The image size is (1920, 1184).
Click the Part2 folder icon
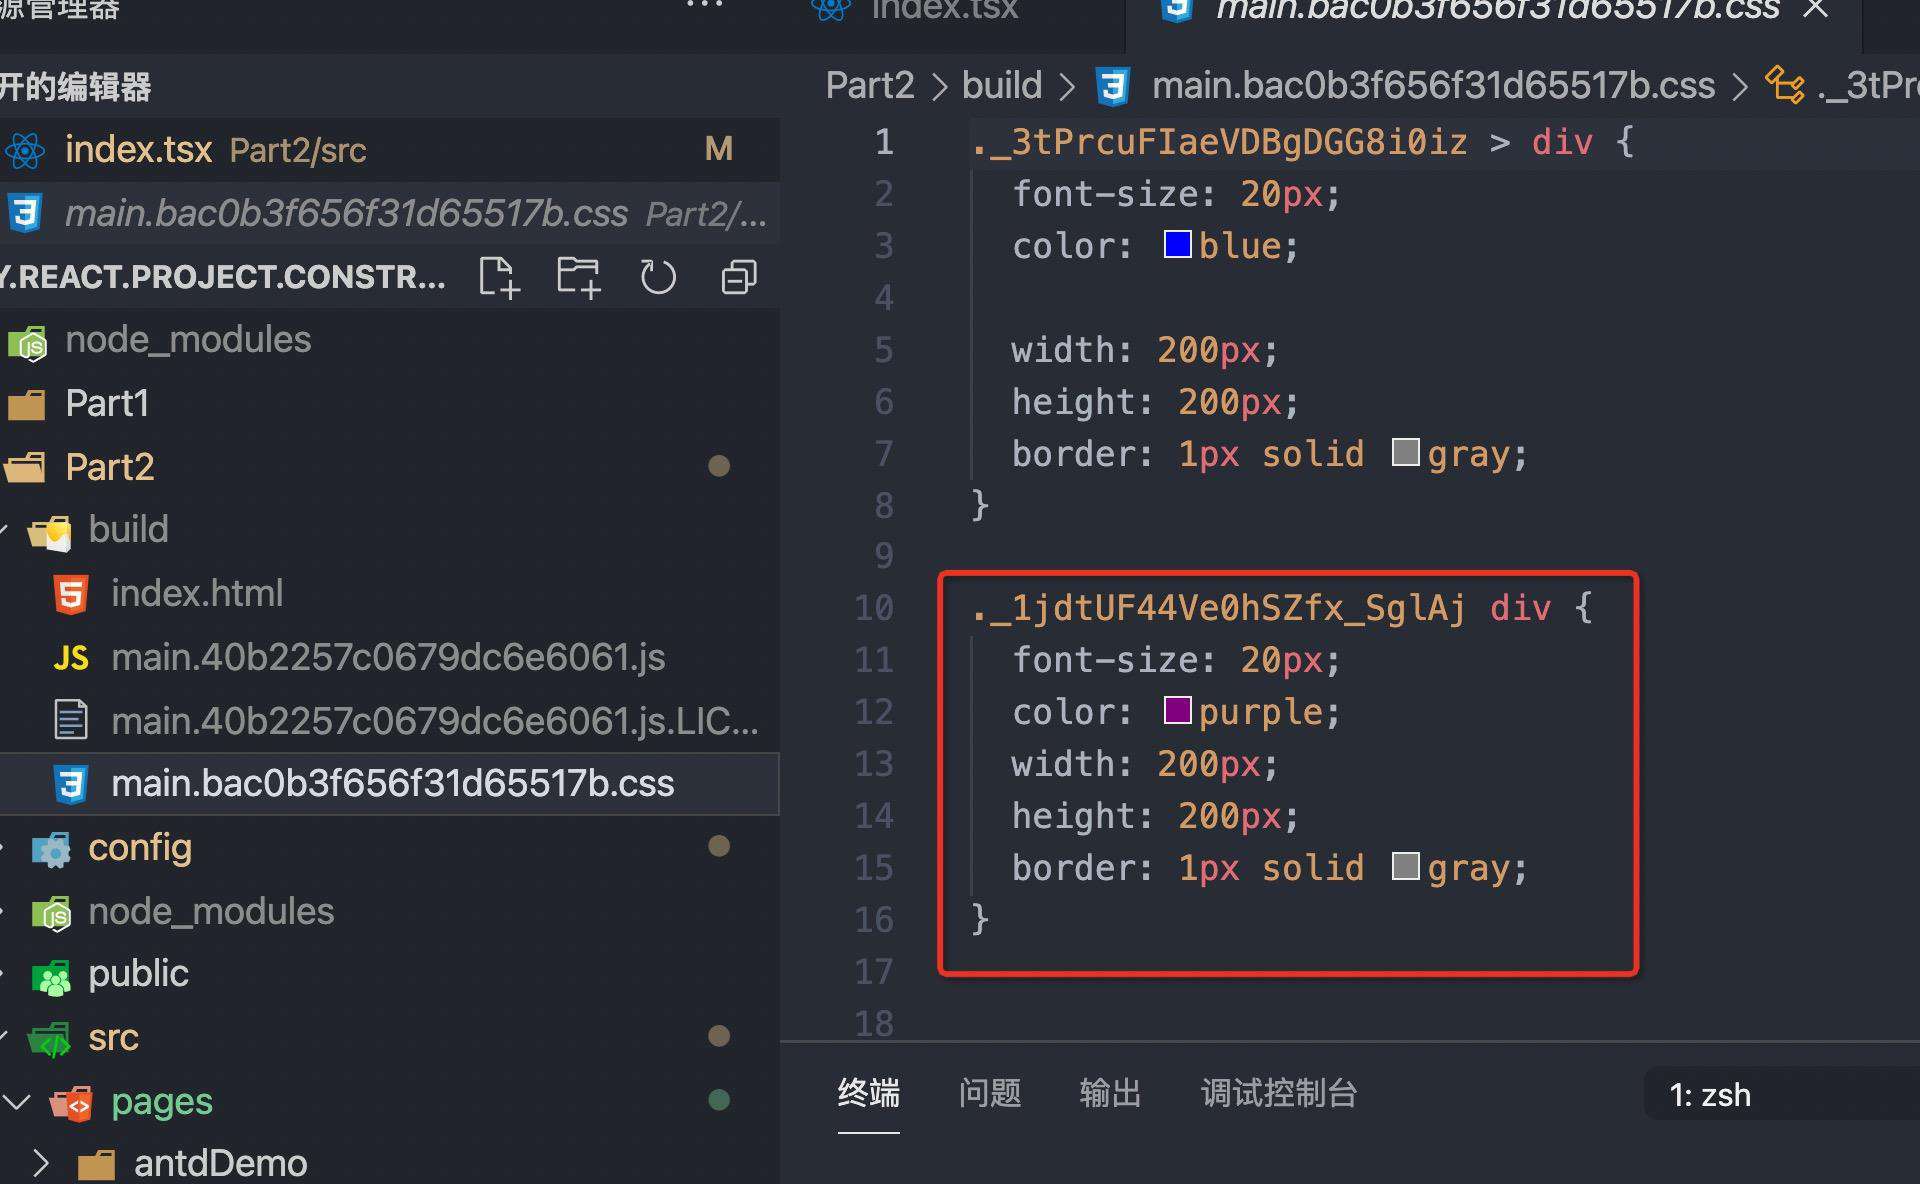click(x=26, y=468)
